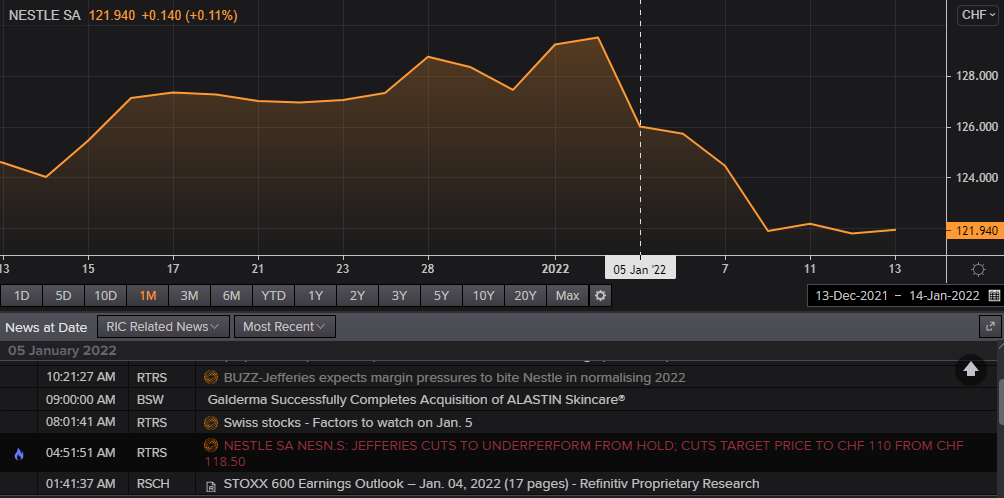This screenshot has width=1004, height=498.
Task: Click the date range input 13-Dec-2021 to 14-Jan-2022
Action: 896,296
